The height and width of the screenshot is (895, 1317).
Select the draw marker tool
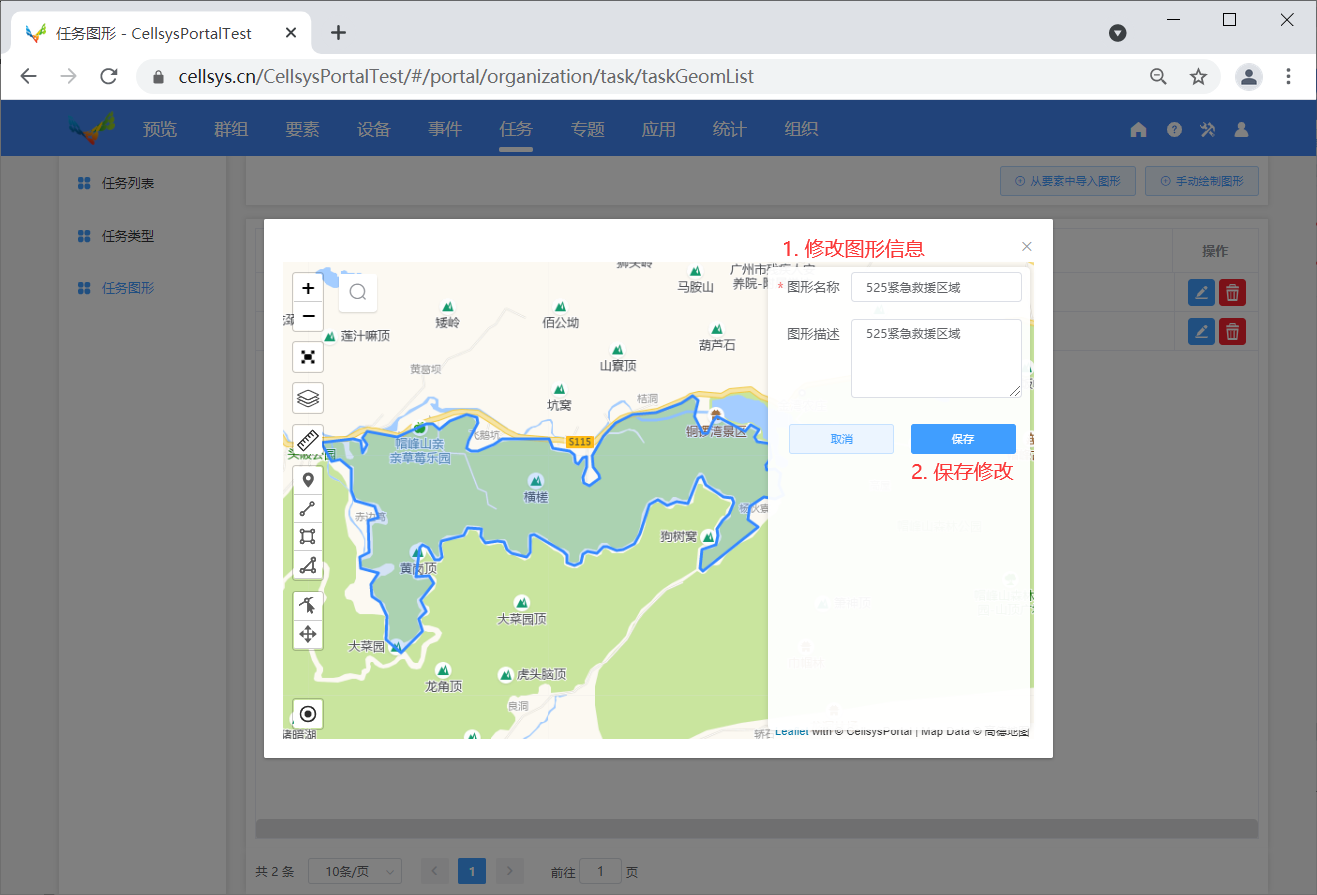tap(308, 480)
